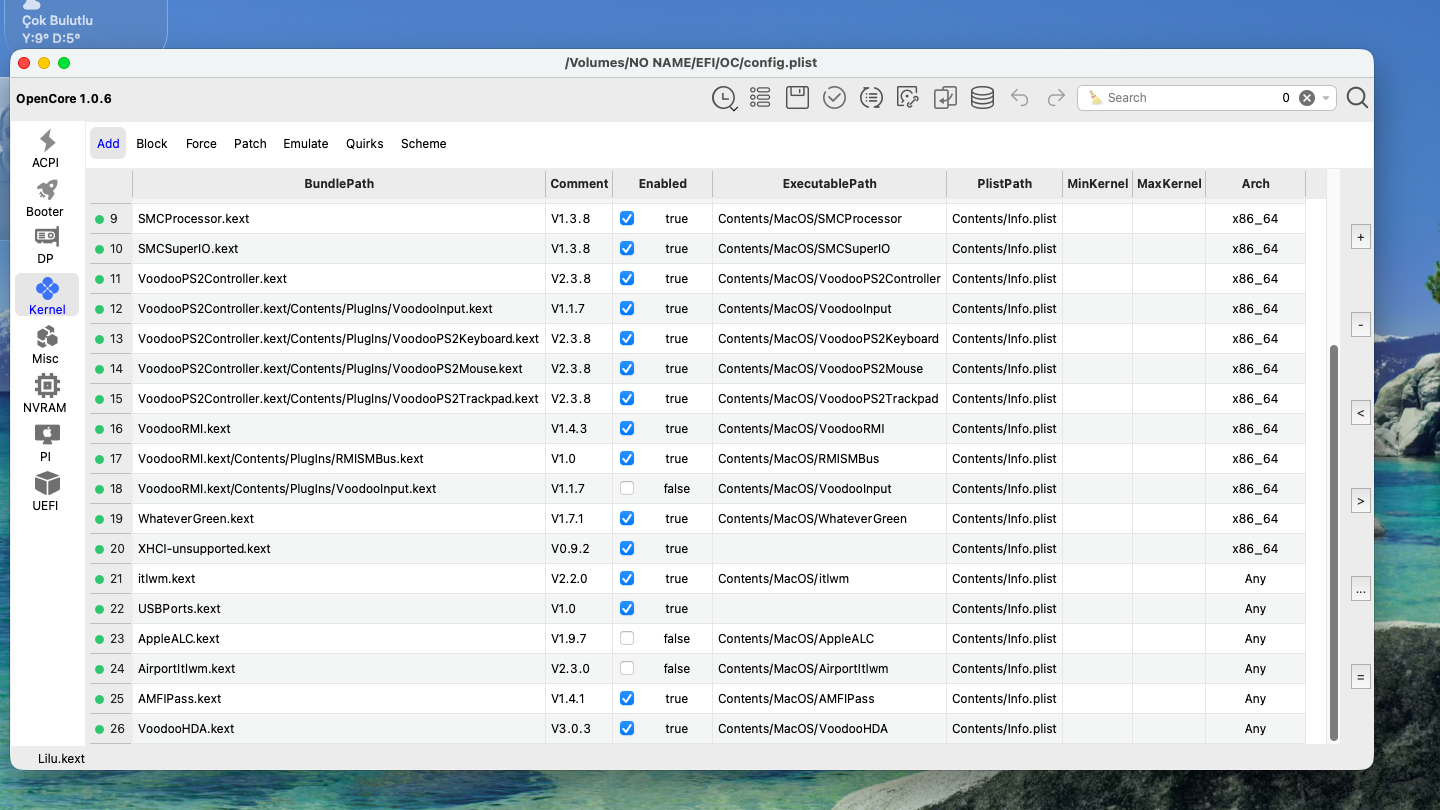The image size is (1440, 810).
Task: Click the vertical scrollbar of kext table
Action: [x=1333, y=540]
